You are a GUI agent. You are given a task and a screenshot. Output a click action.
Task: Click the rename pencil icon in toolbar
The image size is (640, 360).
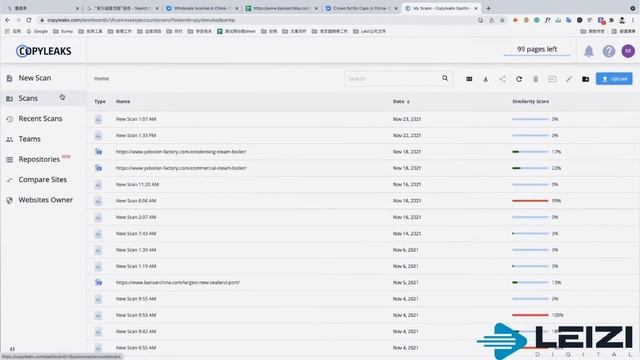pyautogui.click(x=569, y=79)
